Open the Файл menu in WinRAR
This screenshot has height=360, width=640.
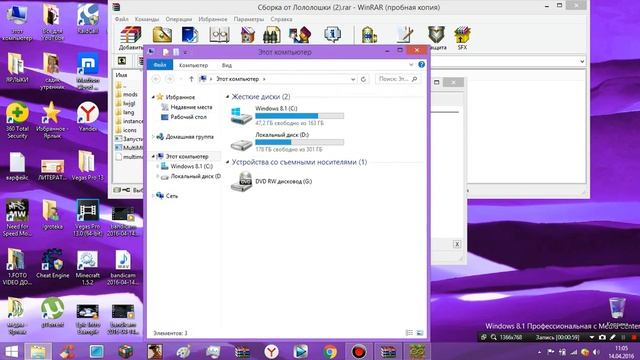click(x=122, y=19)
